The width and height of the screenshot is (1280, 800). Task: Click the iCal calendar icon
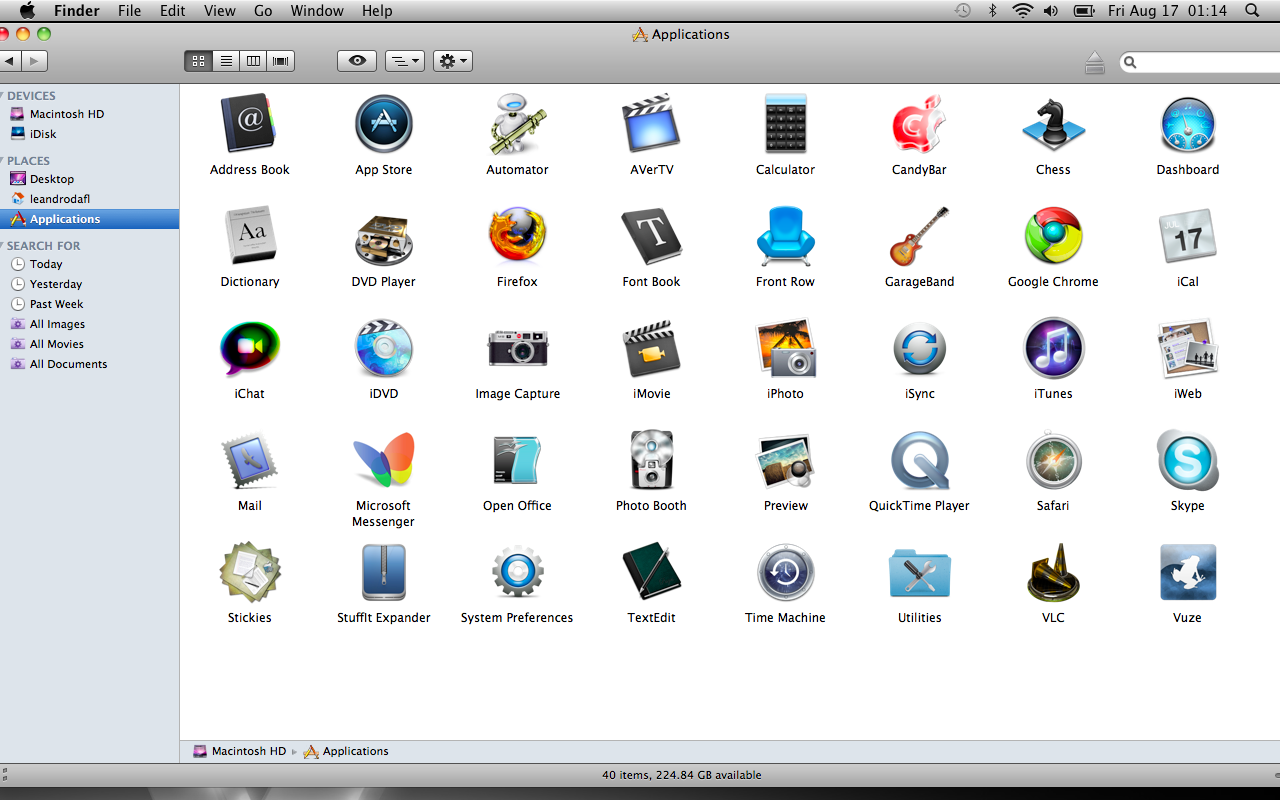tap(1187, 236)
